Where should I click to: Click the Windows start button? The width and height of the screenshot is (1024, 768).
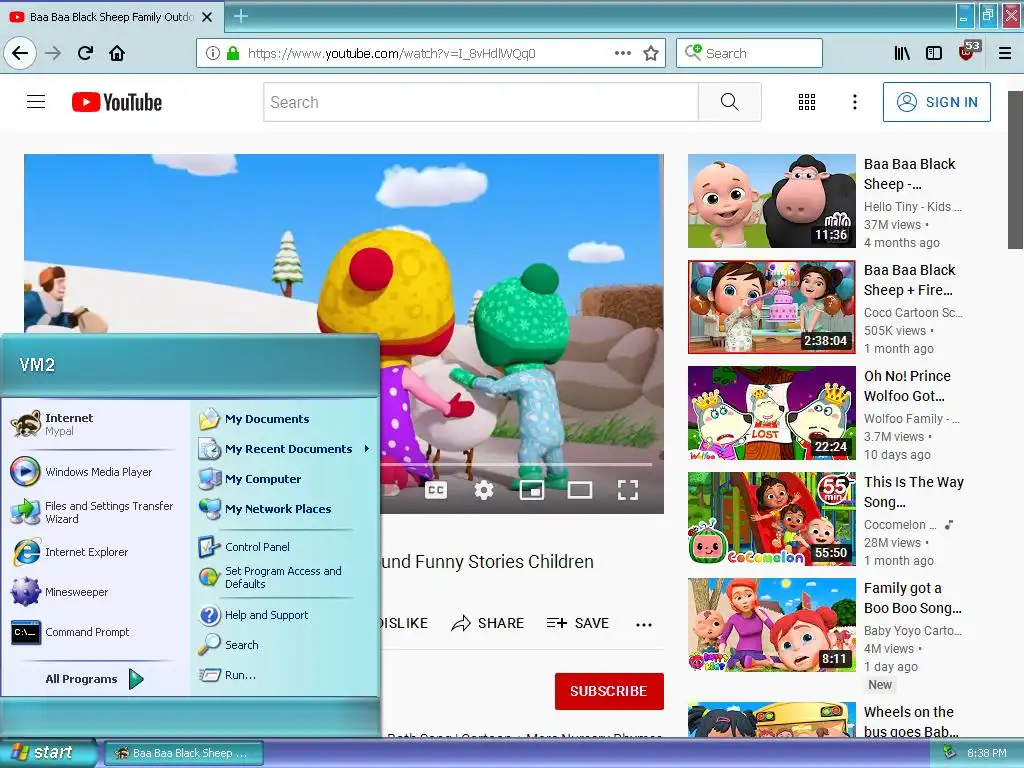click(46, 753)
